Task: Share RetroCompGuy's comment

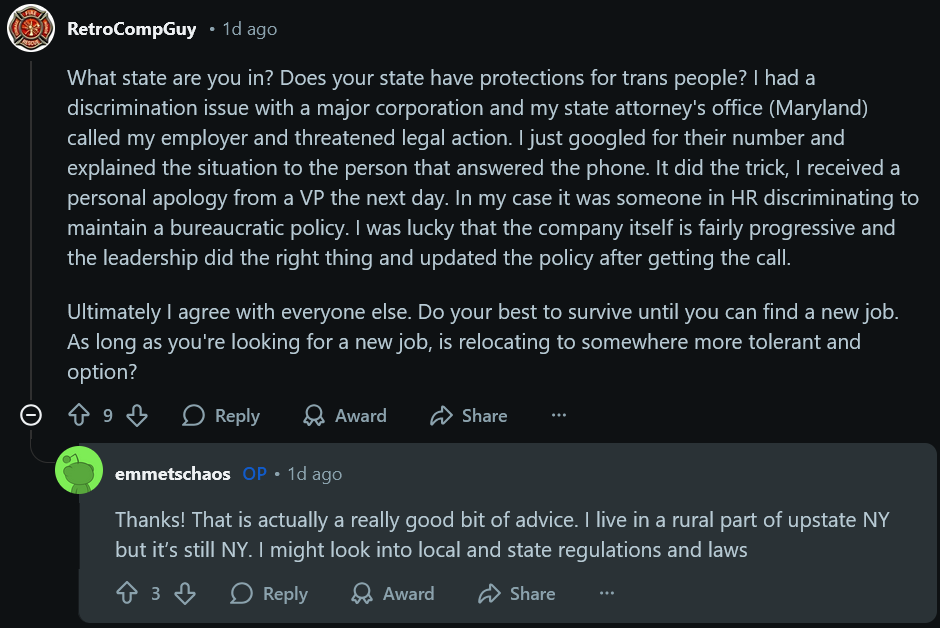Action: click(469, 415)
